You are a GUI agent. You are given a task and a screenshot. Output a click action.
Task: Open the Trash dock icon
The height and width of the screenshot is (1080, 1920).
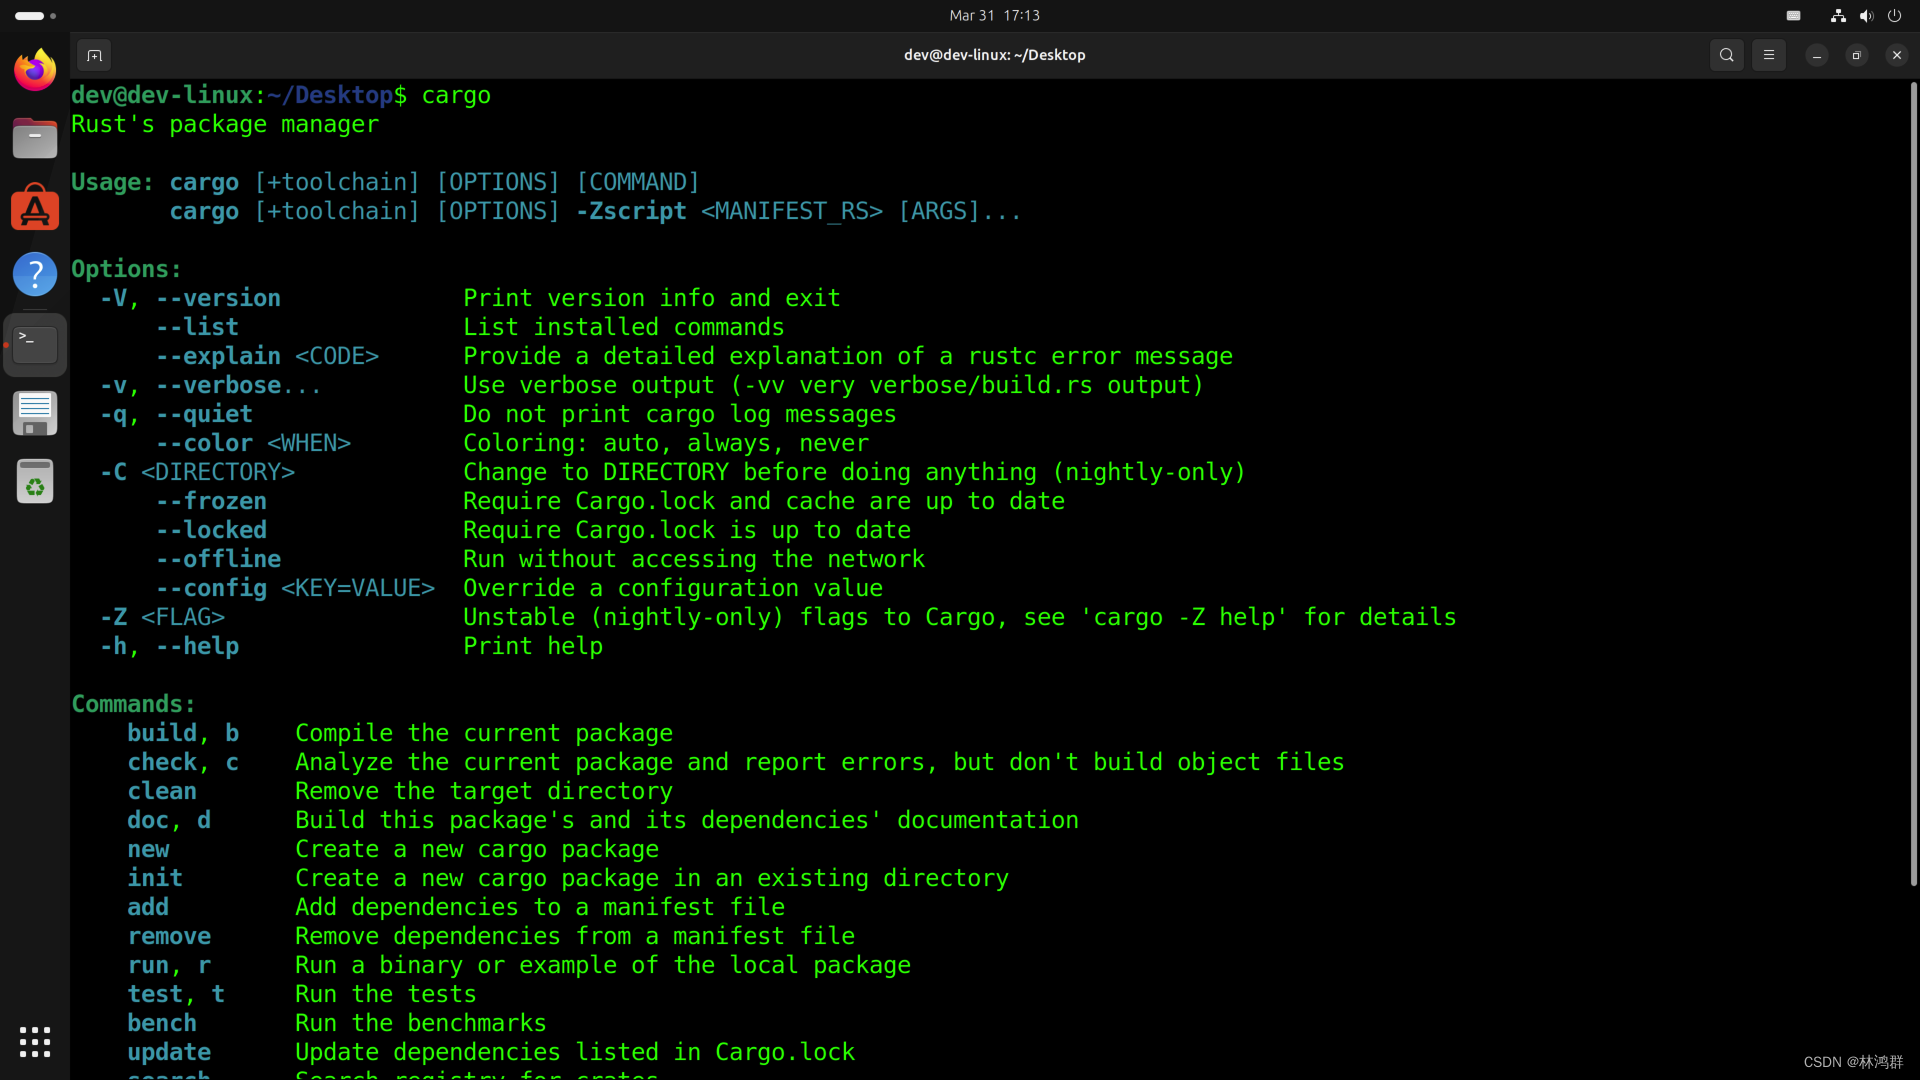point(35,481)
